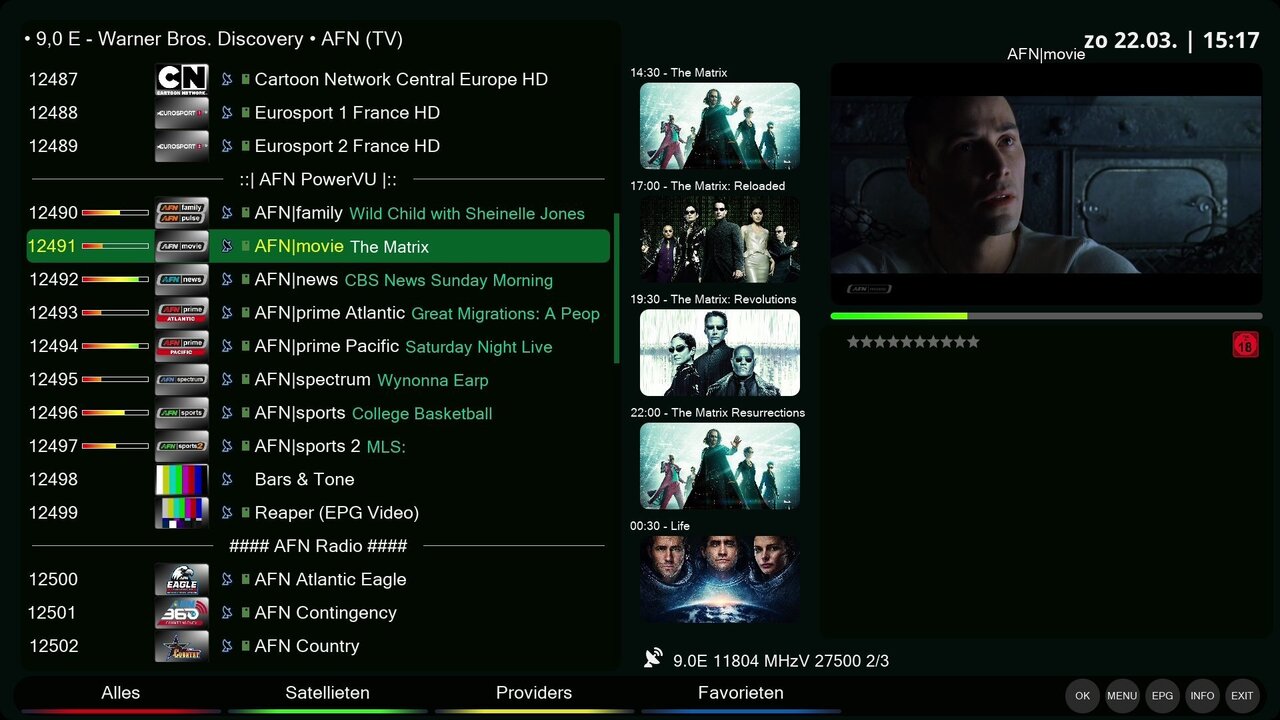Click "CBS News Sunday Morning" program text
The height and width of the screenshot is (720, 1280).
click(449, 281)
